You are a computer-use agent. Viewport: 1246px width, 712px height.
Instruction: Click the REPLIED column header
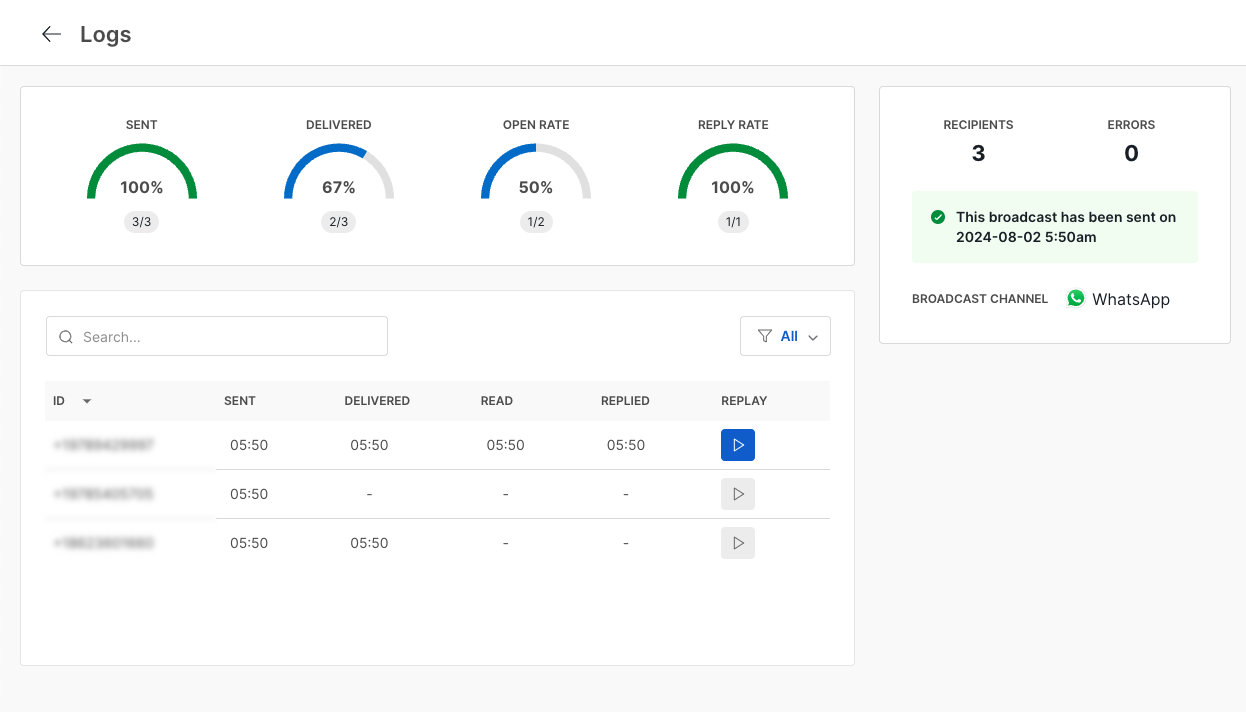coord(625,401)
